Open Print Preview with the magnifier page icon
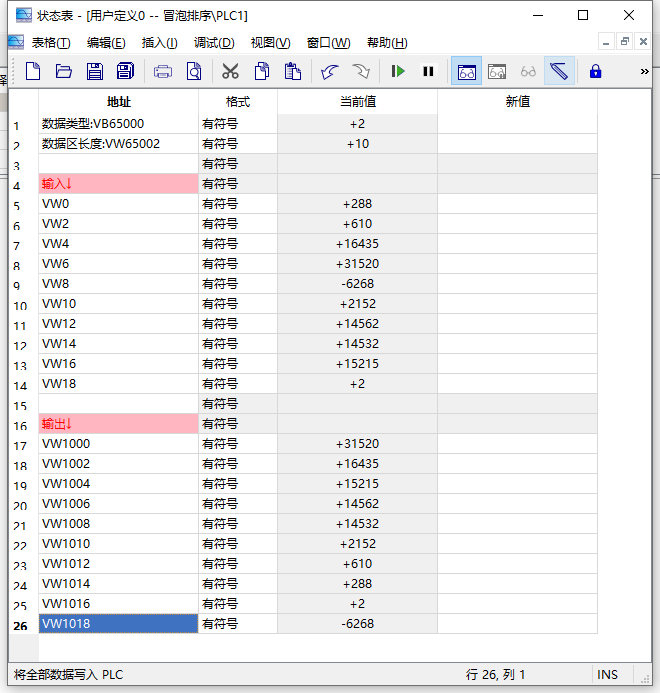 click(194, 71)
